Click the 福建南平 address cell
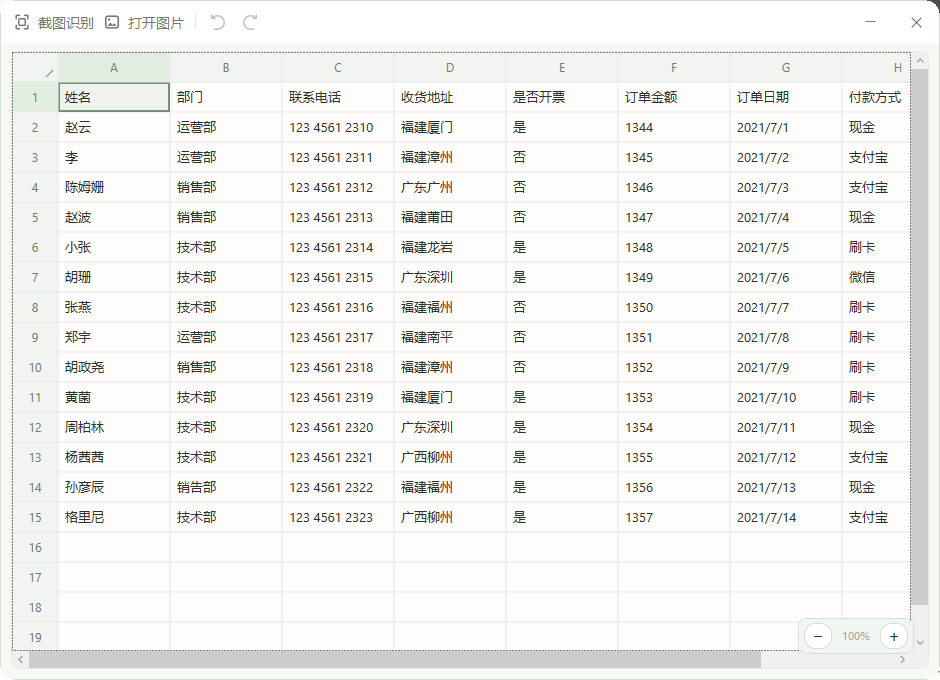This screenshot has height=680, width=940. (450, 337)
